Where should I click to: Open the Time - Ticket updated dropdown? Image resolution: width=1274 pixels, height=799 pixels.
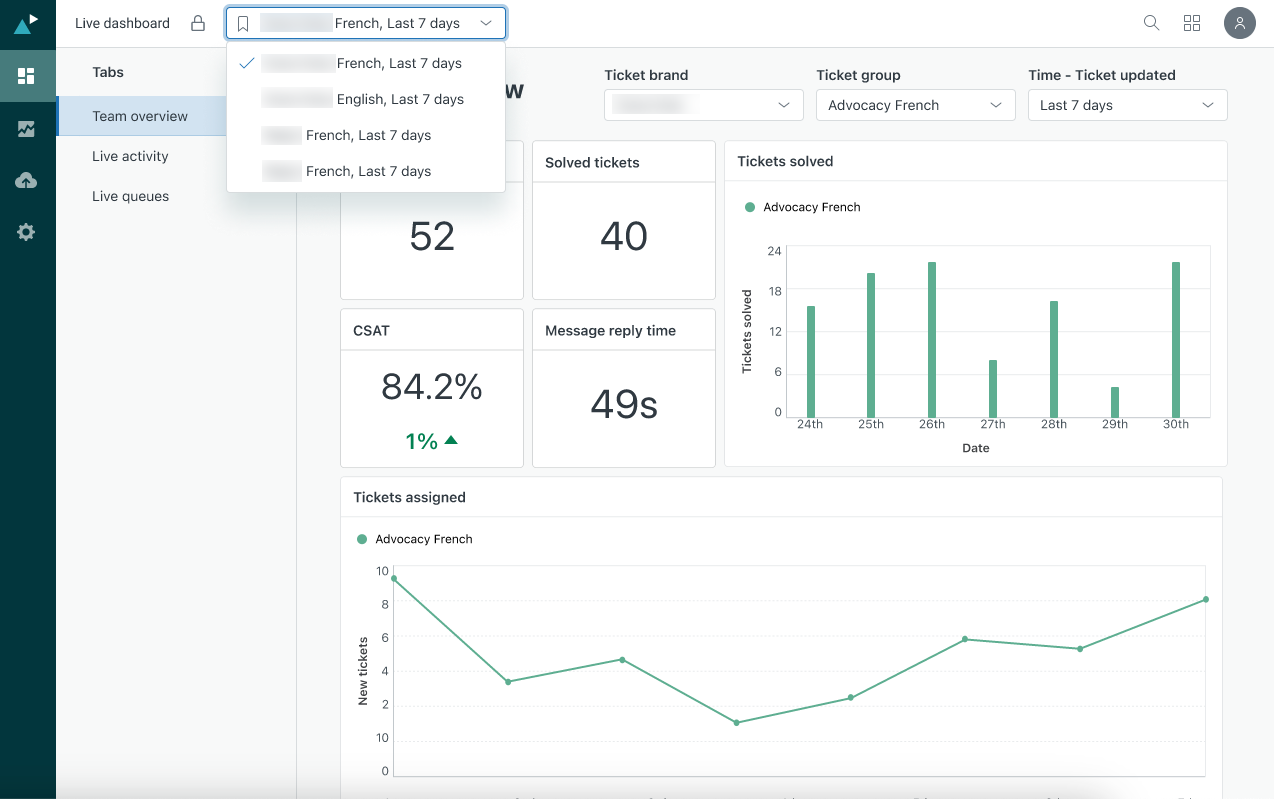click(1127, 105)
